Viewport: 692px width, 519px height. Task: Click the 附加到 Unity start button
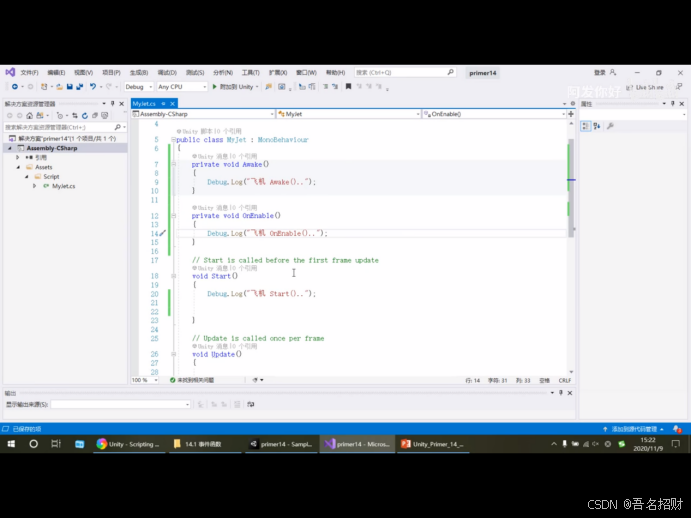[x=235, y=87]
